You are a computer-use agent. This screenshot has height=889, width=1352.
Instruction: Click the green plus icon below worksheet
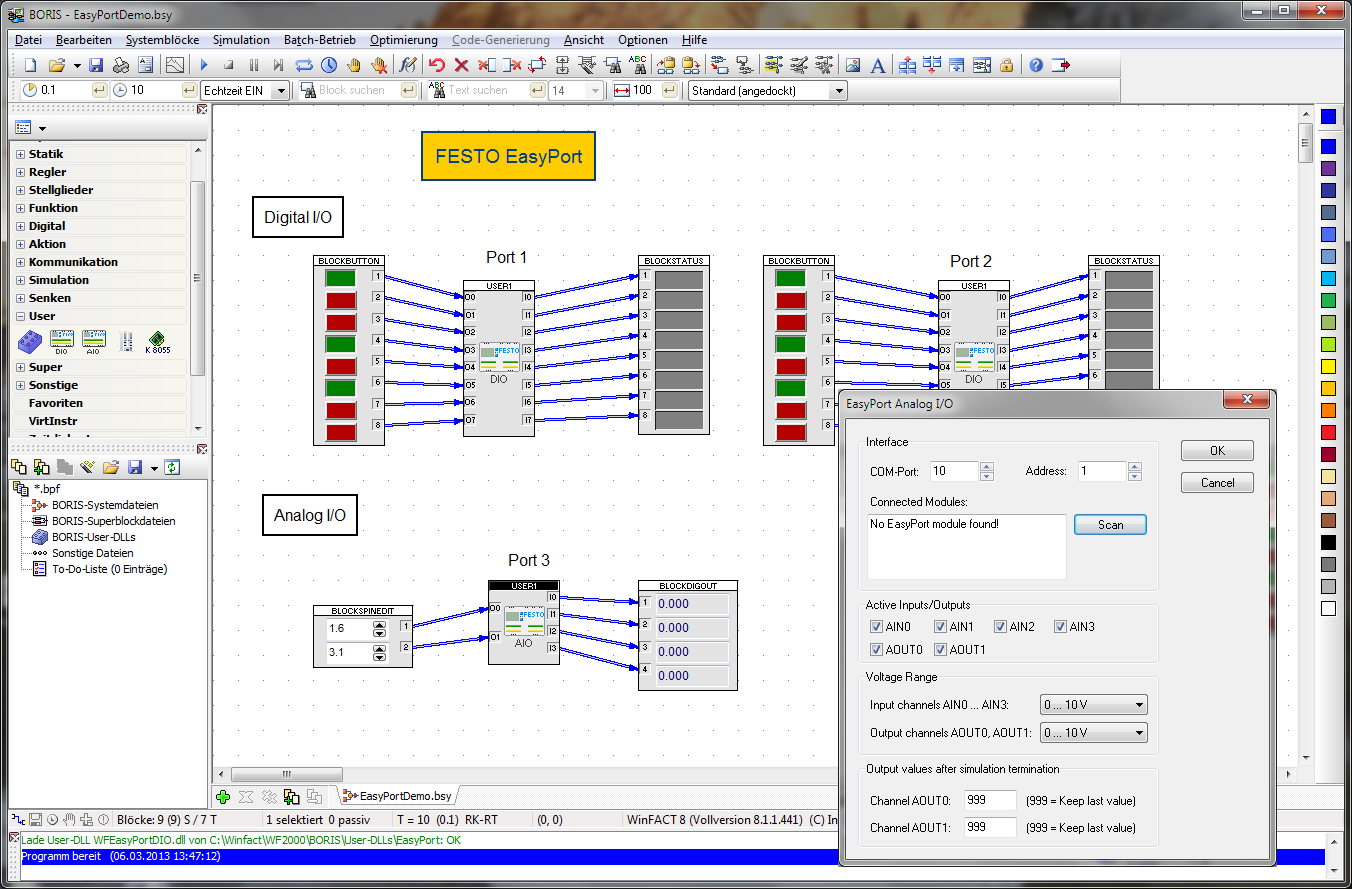coord(223,796)
